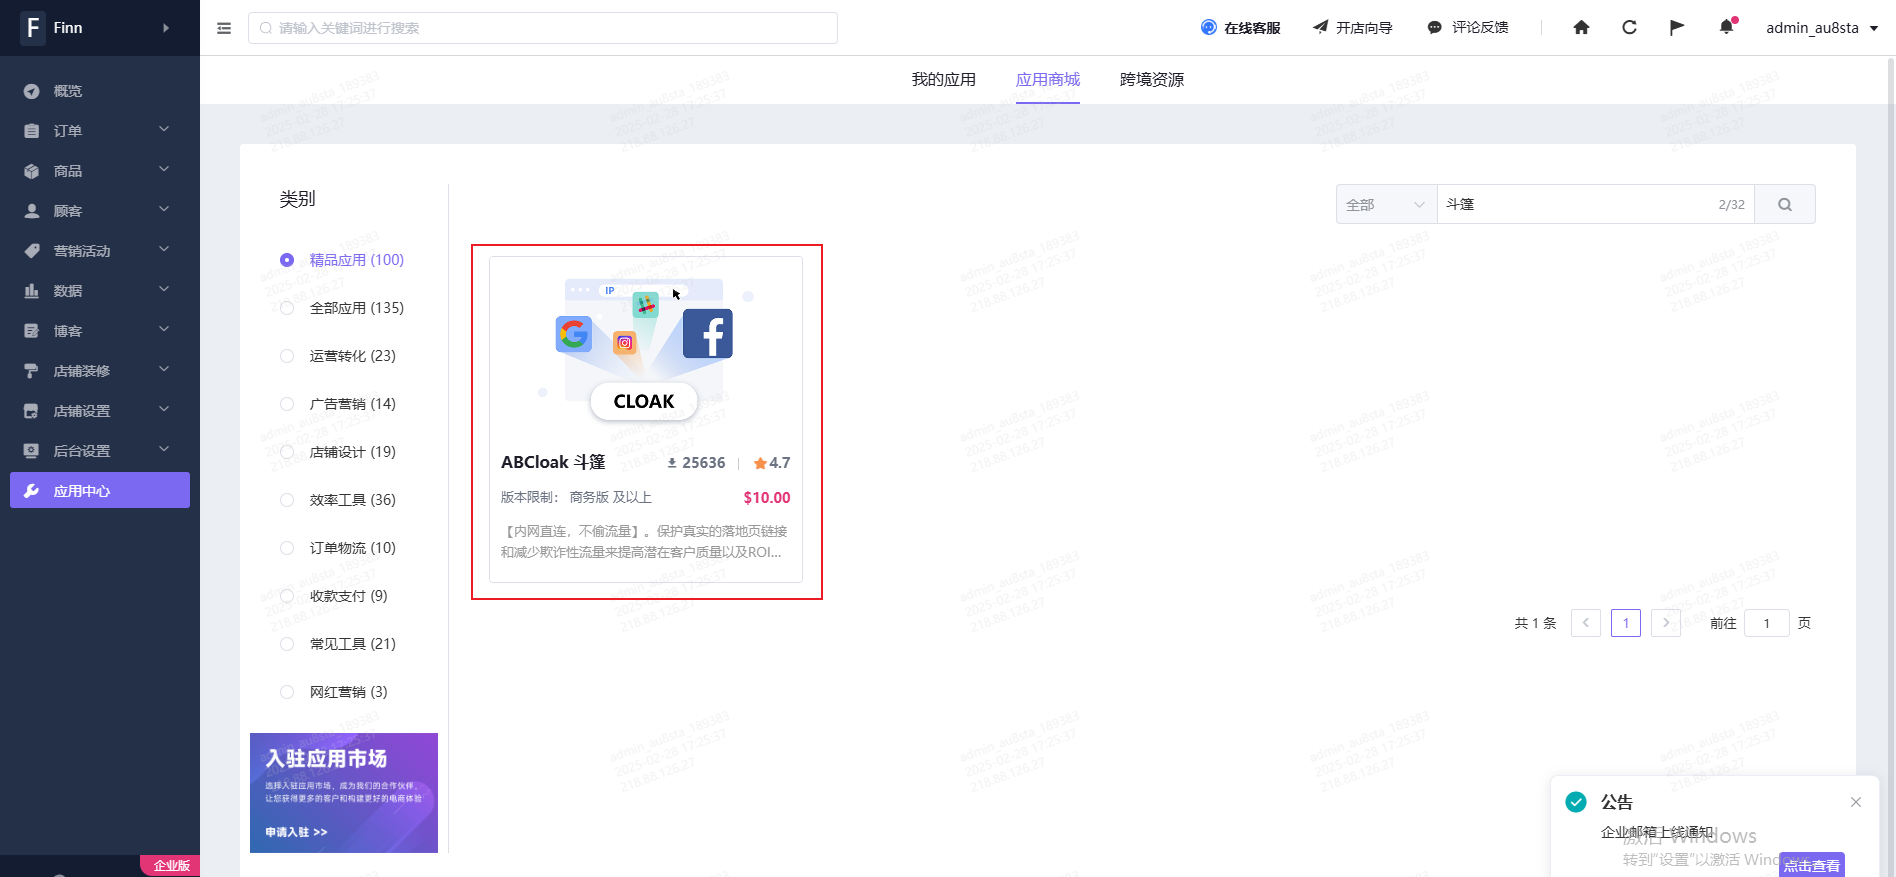This screenshot has width=1896, height=877.
Task: Click the 博客 blog icon
Action: [x=32, y=331]
